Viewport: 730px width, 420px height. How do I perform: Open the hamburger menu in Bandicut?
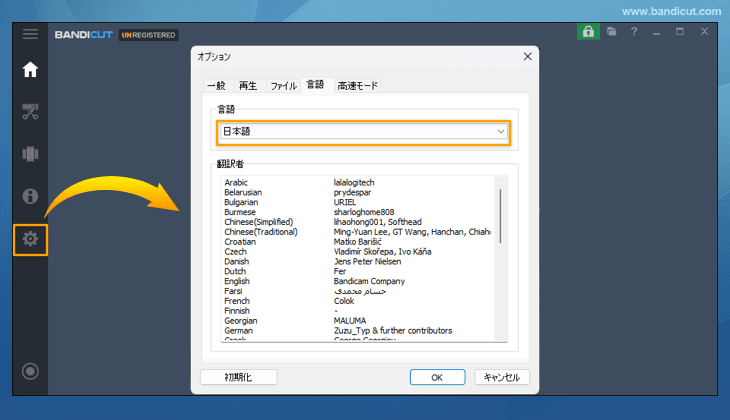tap(30, 34)
